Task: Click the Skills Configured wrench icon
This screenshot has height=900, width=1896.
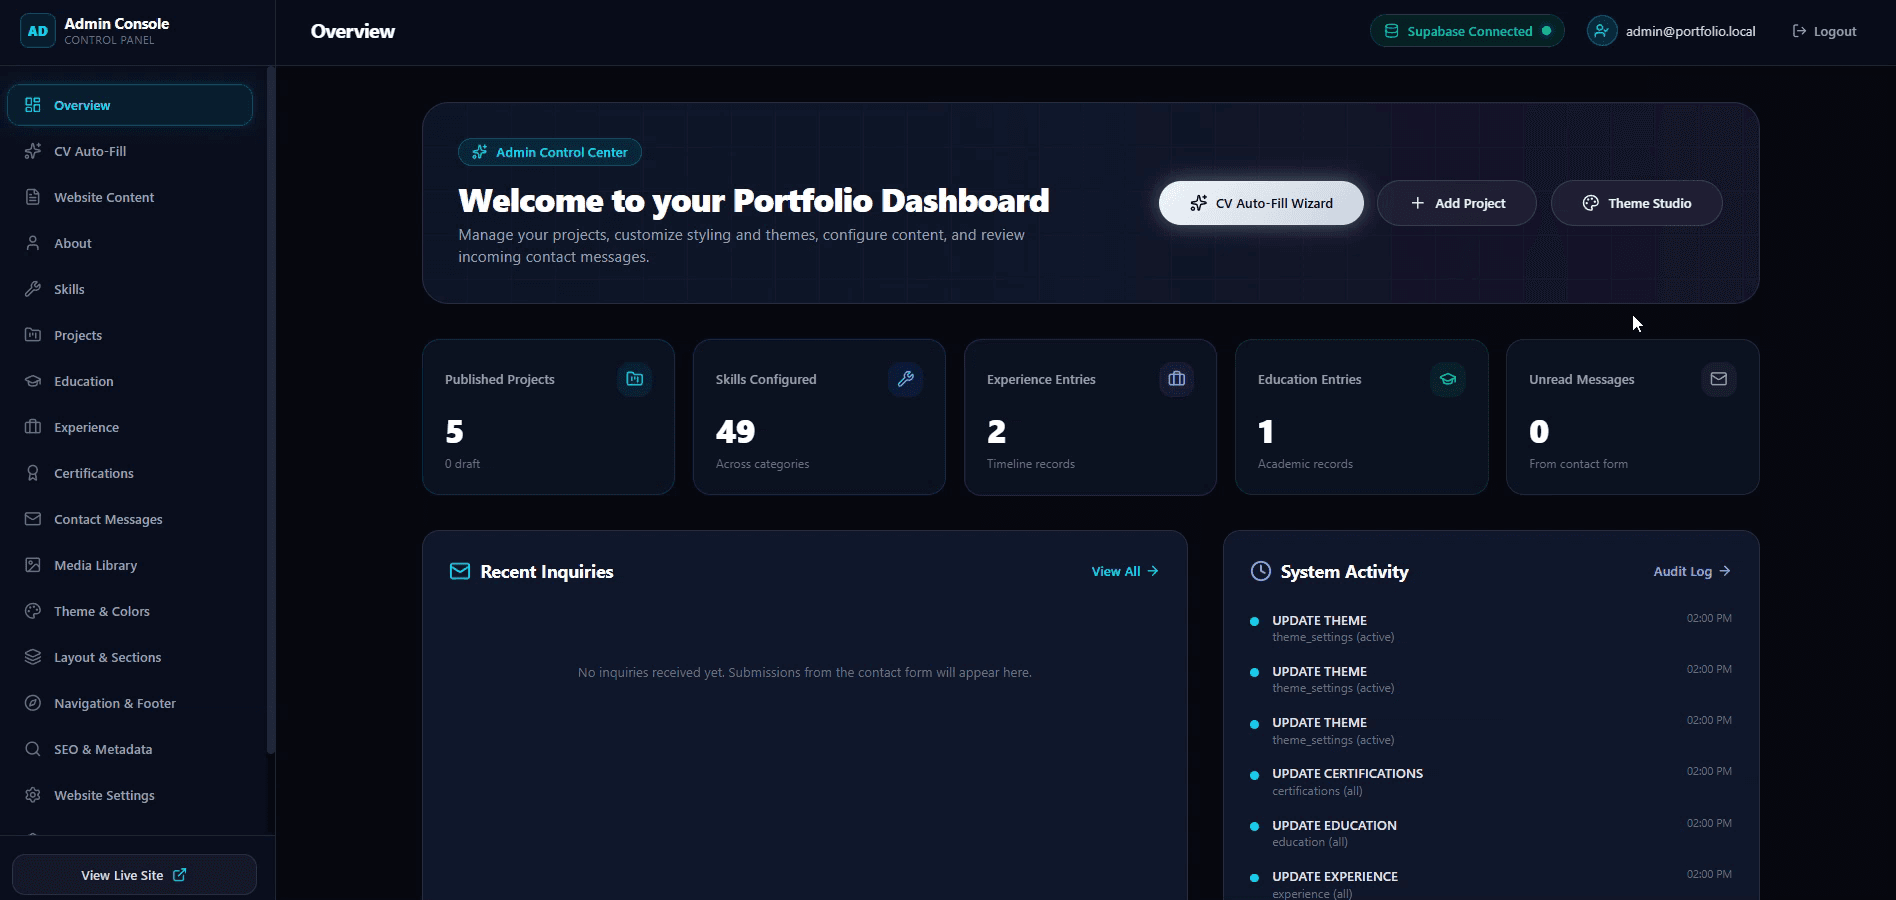Action: tap(905, 379)
